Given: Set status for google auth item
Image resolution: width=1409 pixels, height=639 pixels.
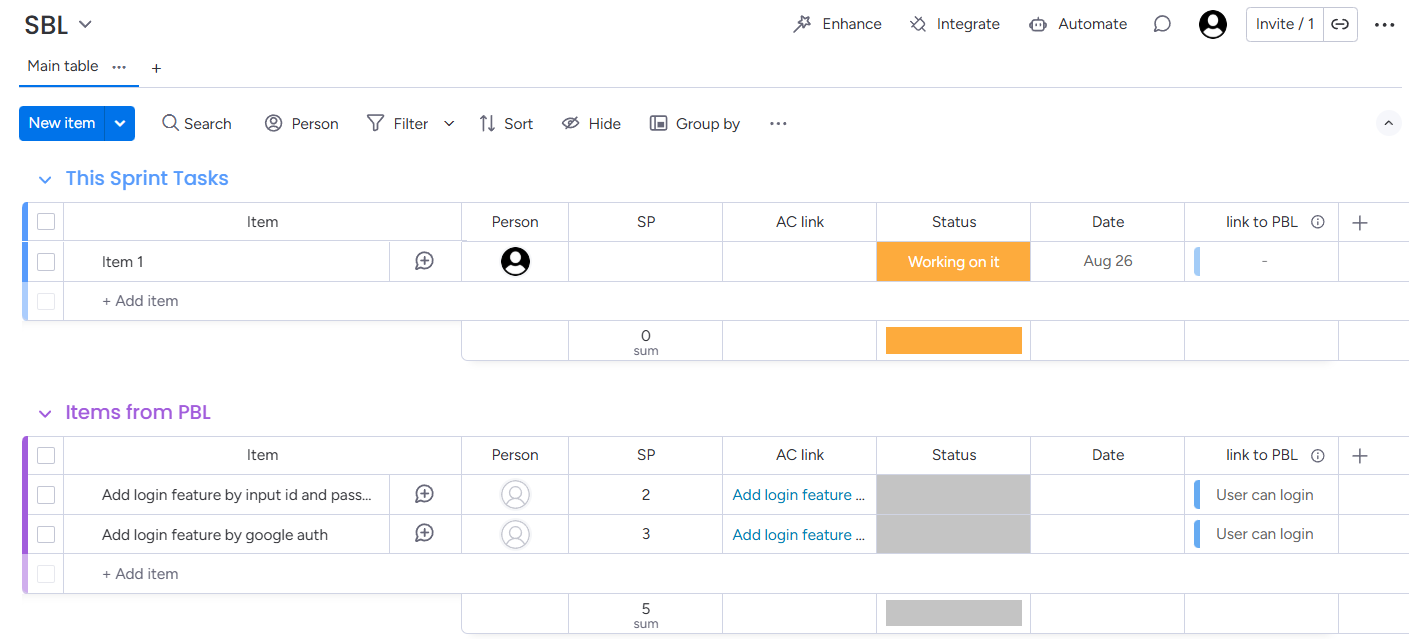Looking at the screenshot, I should pos(953,534).
